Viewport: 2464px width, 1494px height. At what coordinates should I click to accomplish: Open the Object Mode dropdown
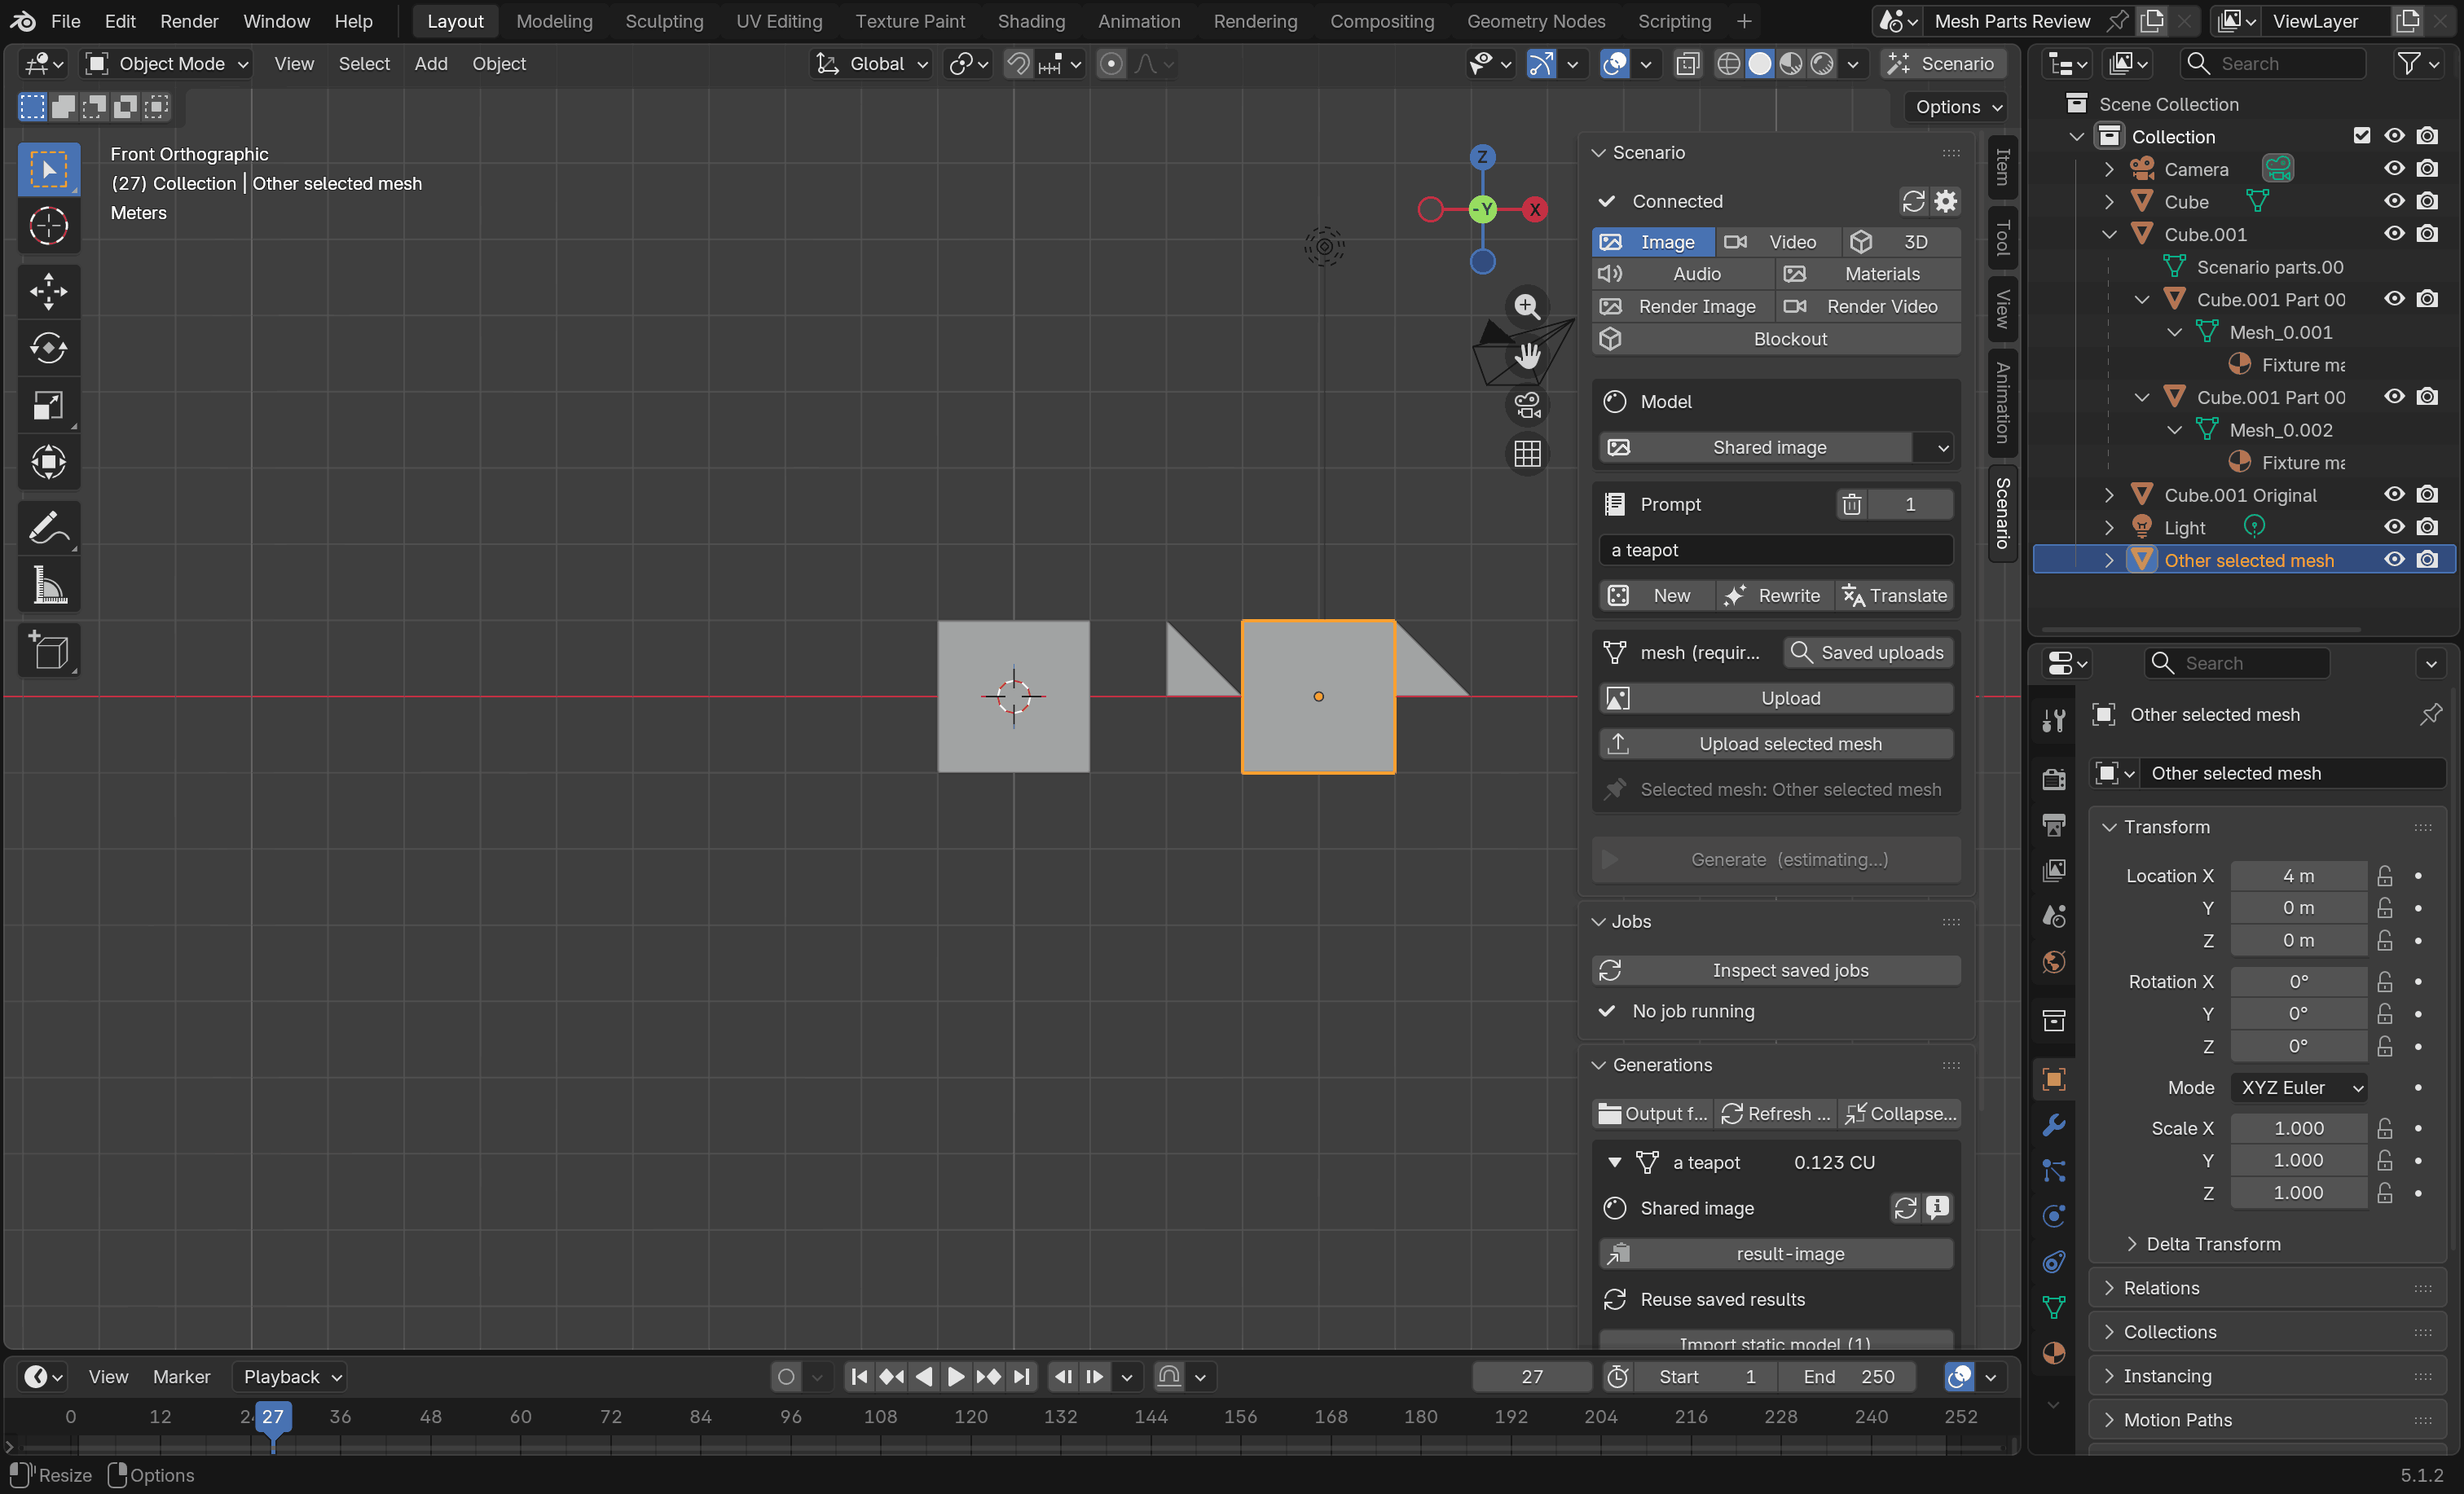(166, 63)
